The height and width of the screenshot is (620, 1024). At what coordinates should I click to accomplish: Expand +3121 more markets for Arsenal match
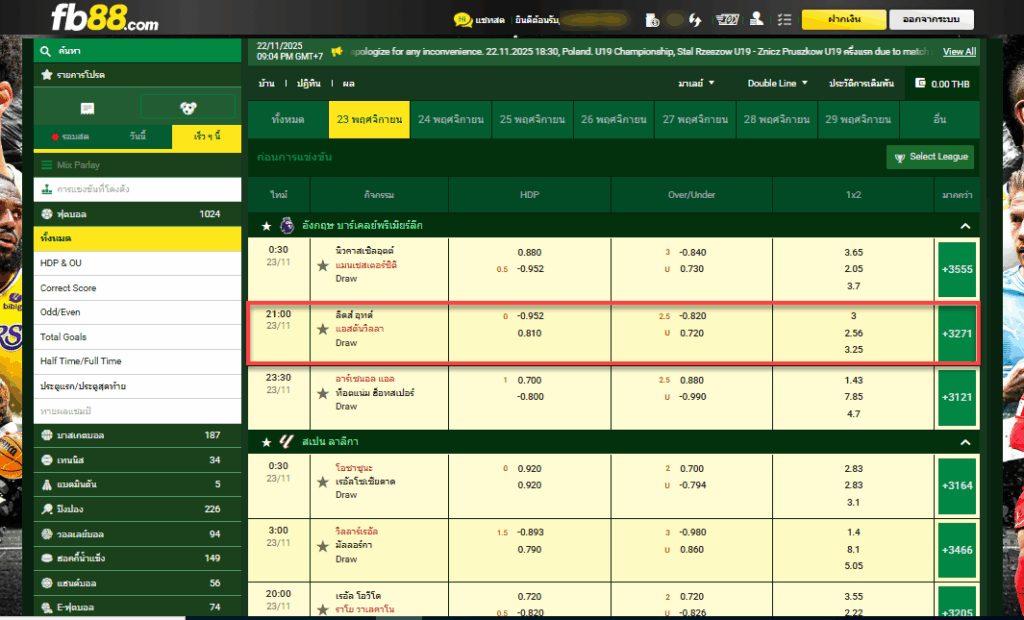point(957,397)
